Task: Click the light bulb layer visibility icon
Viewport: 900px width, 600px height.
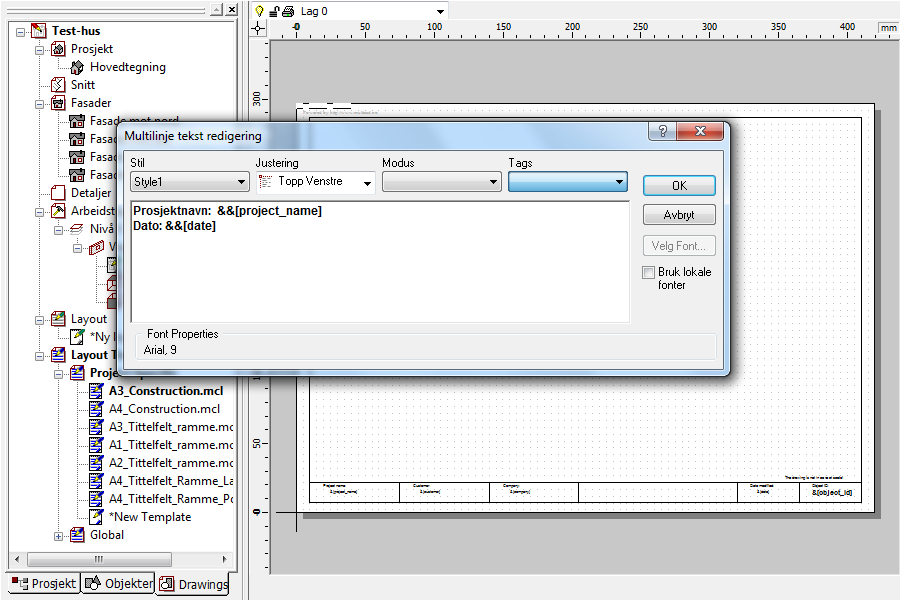Action: click(x=259, y=11)
